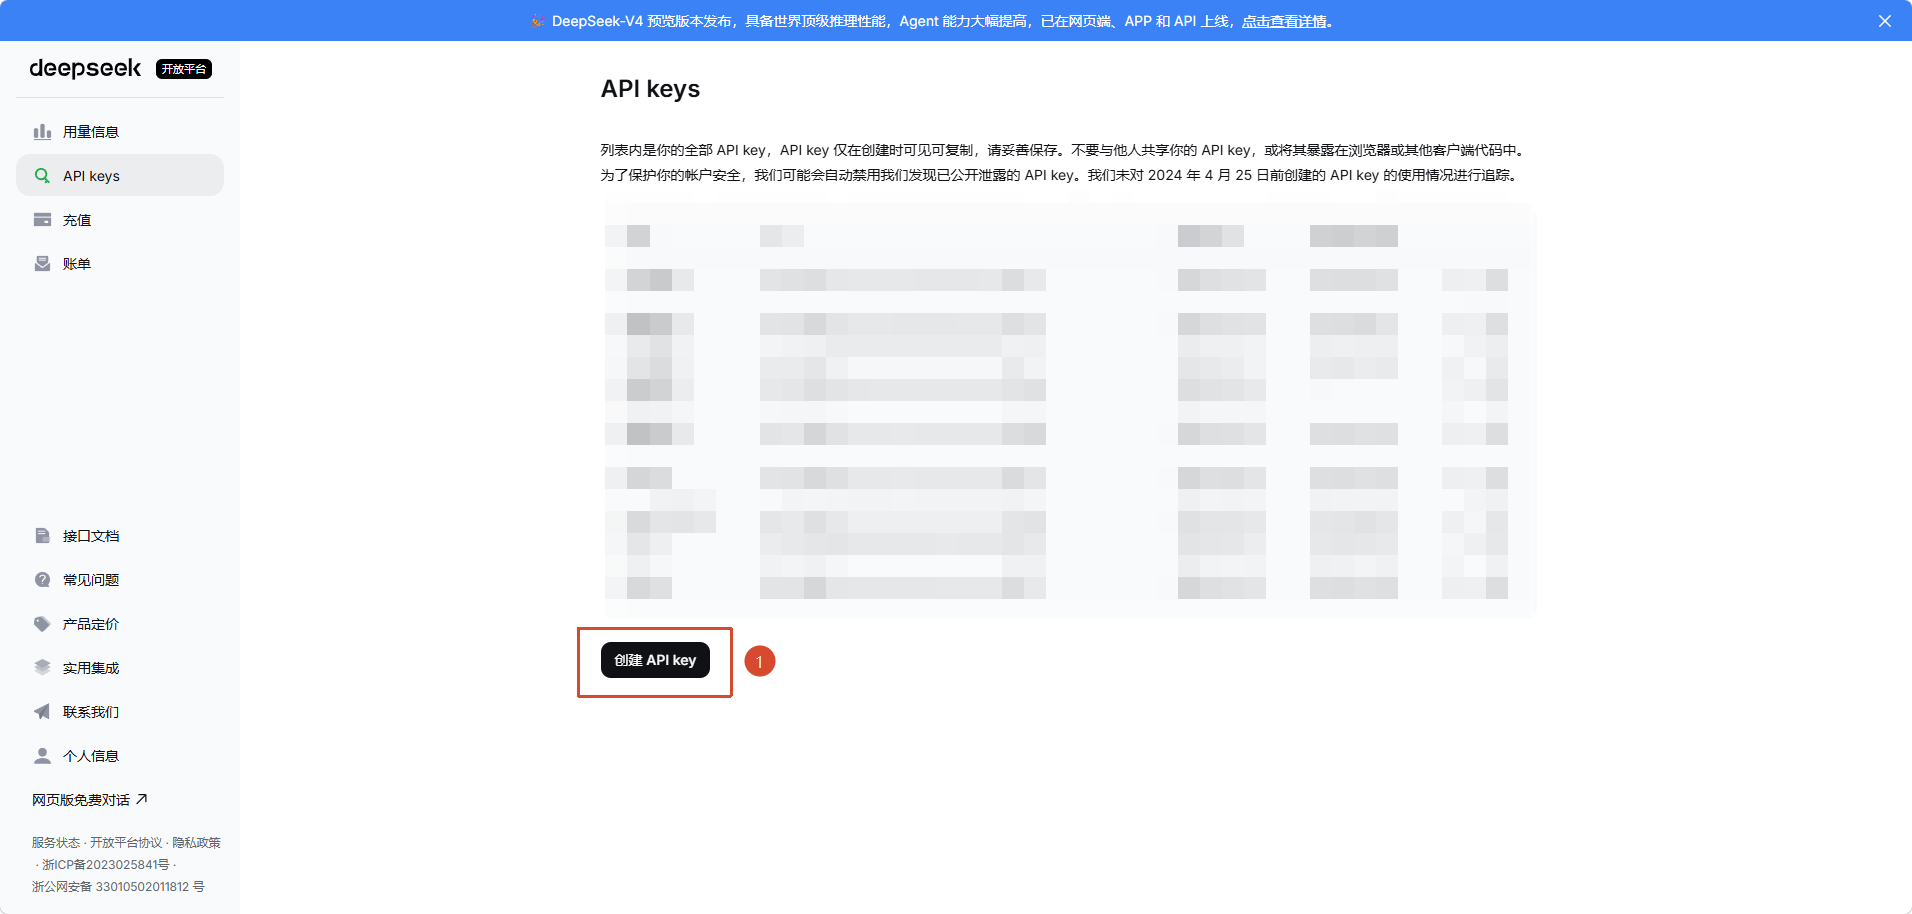Click the 常见问题 question mark icon
1912x914 pixels.
[42, 580]
